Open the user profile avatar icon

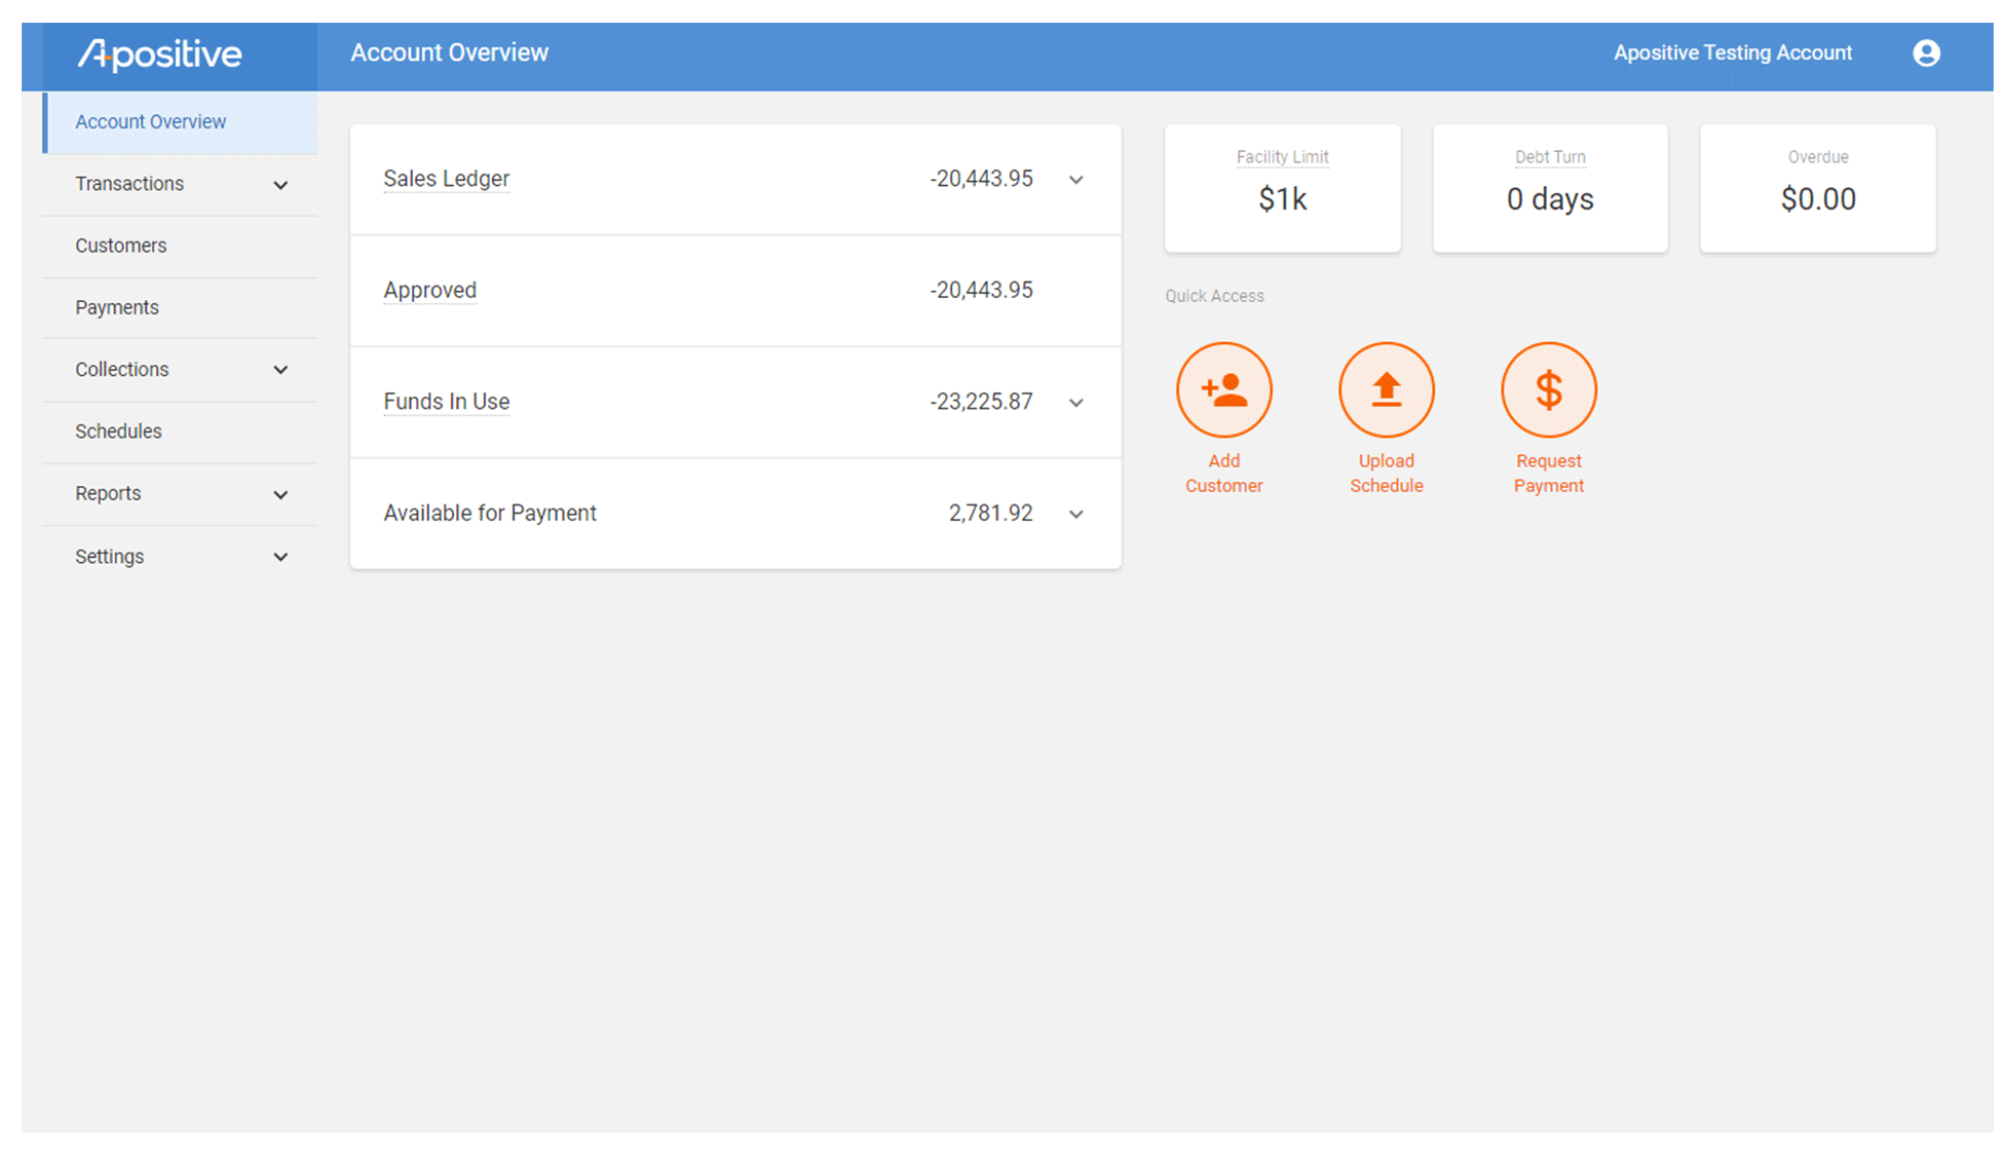[1925, 53]
